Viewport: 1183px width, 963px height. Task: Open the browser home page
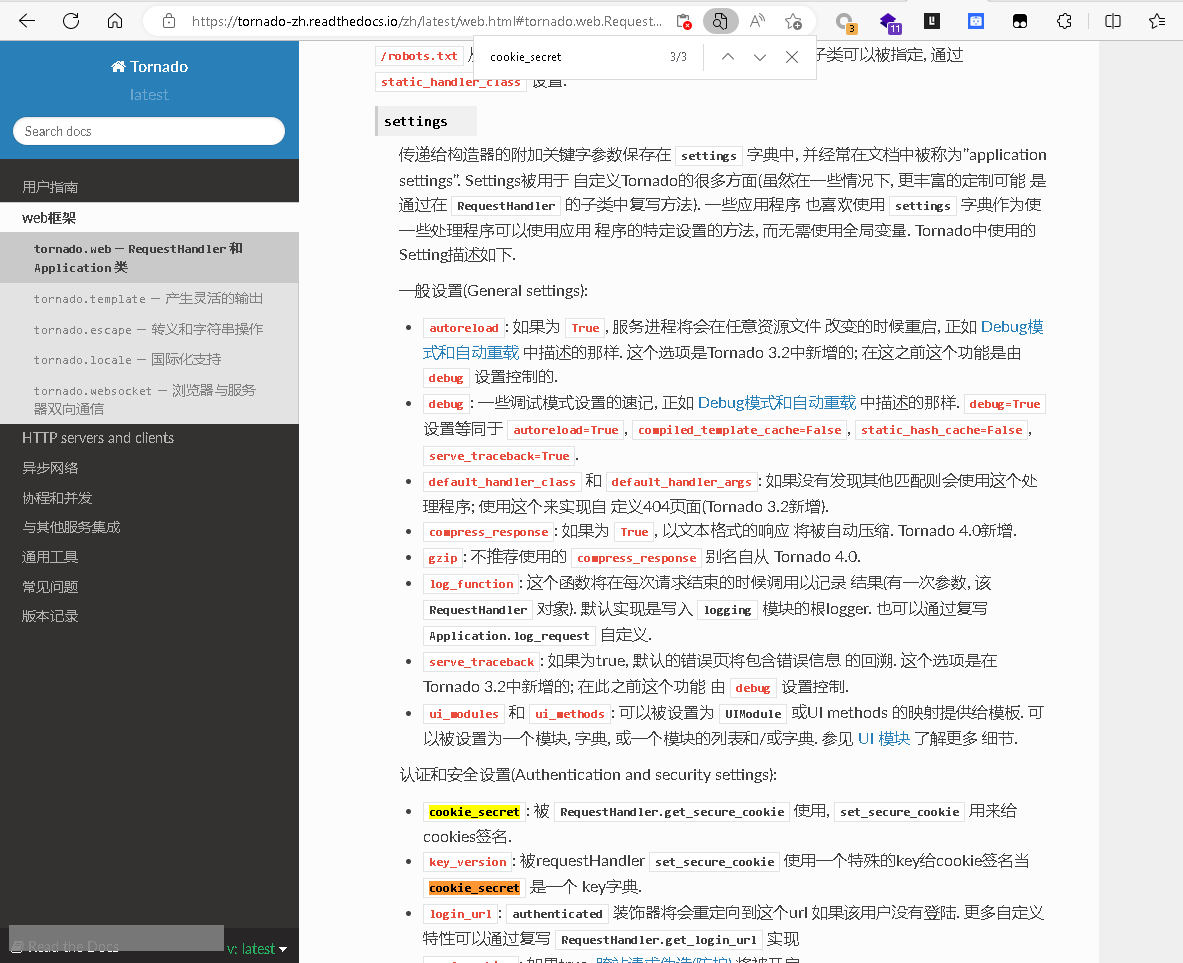(x=115, y=20)
